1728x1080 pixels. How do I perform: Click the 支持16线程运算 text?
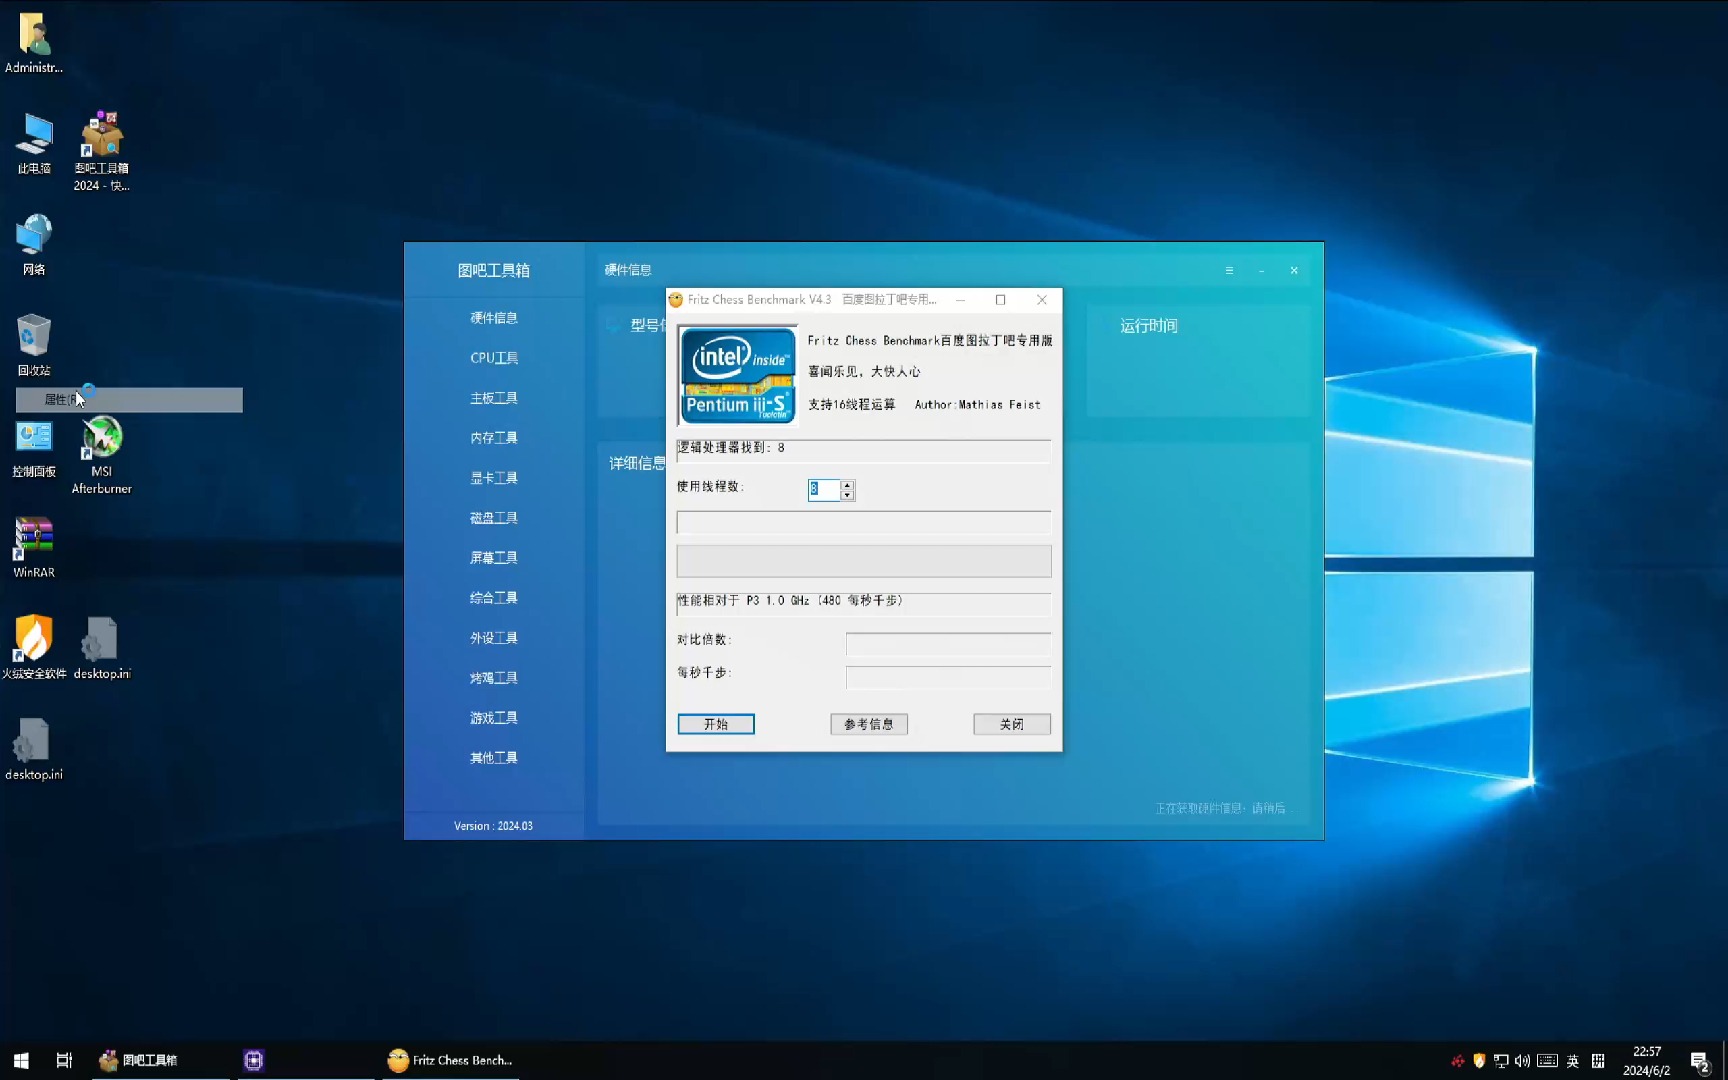click(x=852, y=405)
